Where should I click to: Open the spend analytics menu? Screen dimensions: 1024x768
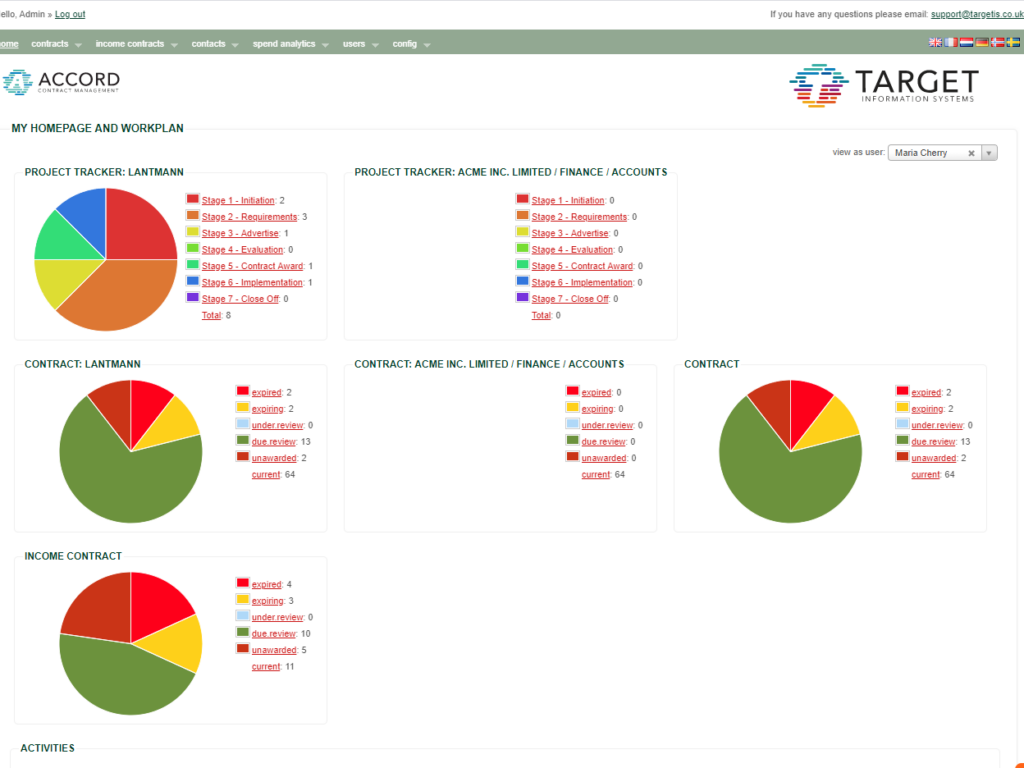click(285, 43)
